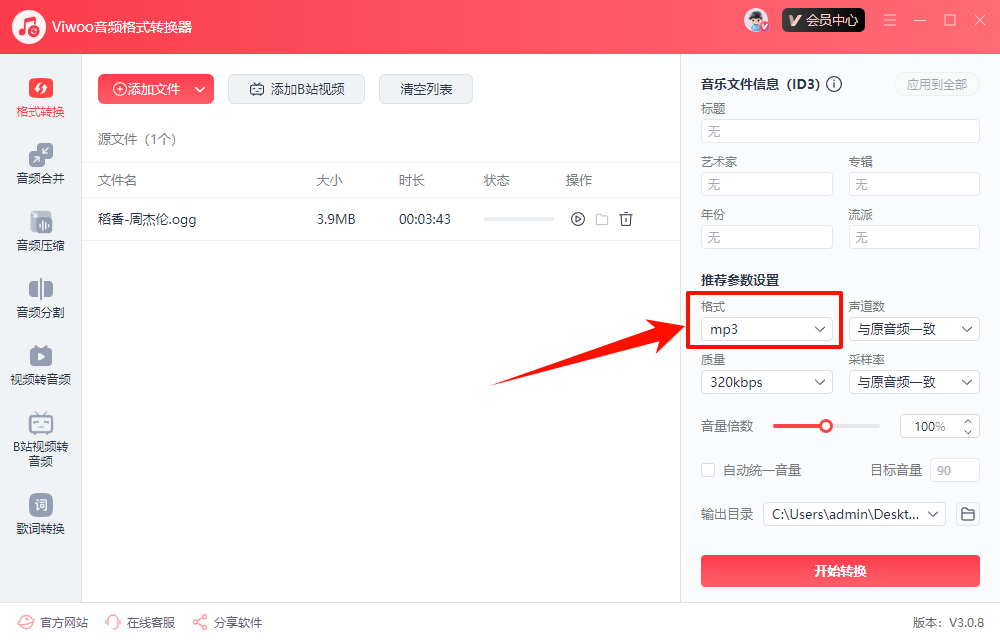Open the hamburger menu in title bar
1000x640 pixels.
(x=889, y=19)
